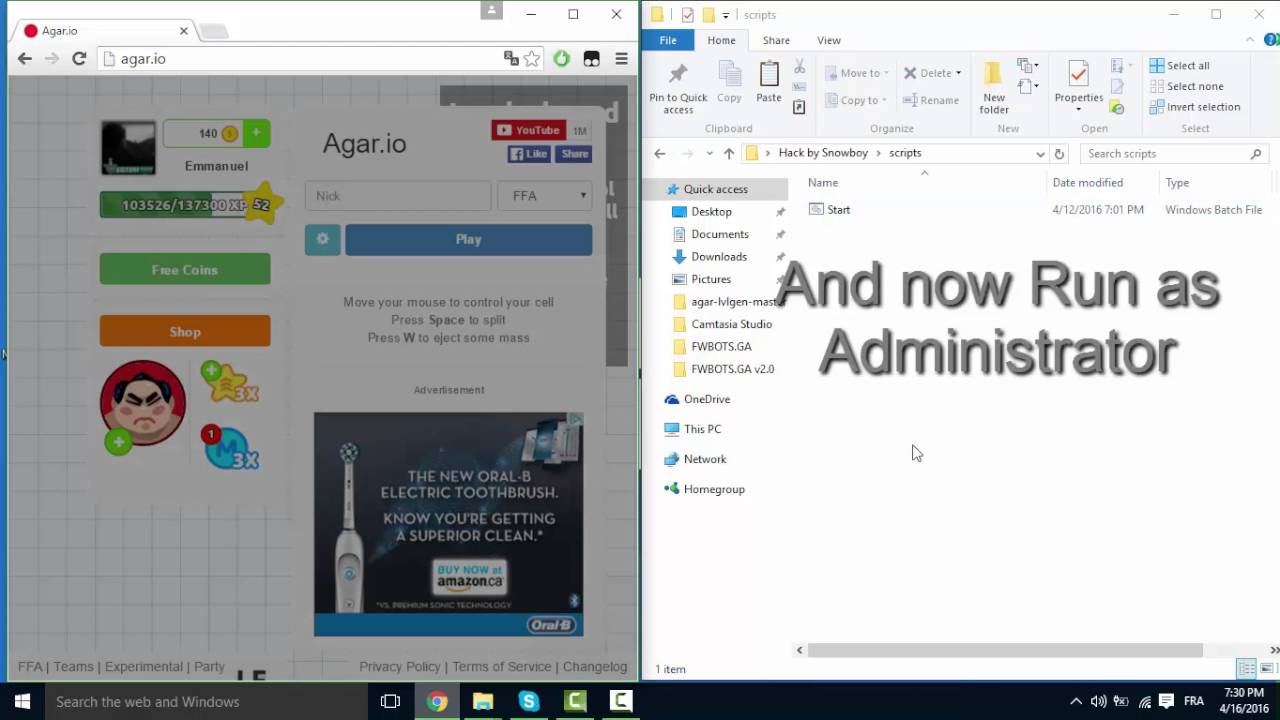
Task: Click the YouTube subscribe button
Action: 529,130
